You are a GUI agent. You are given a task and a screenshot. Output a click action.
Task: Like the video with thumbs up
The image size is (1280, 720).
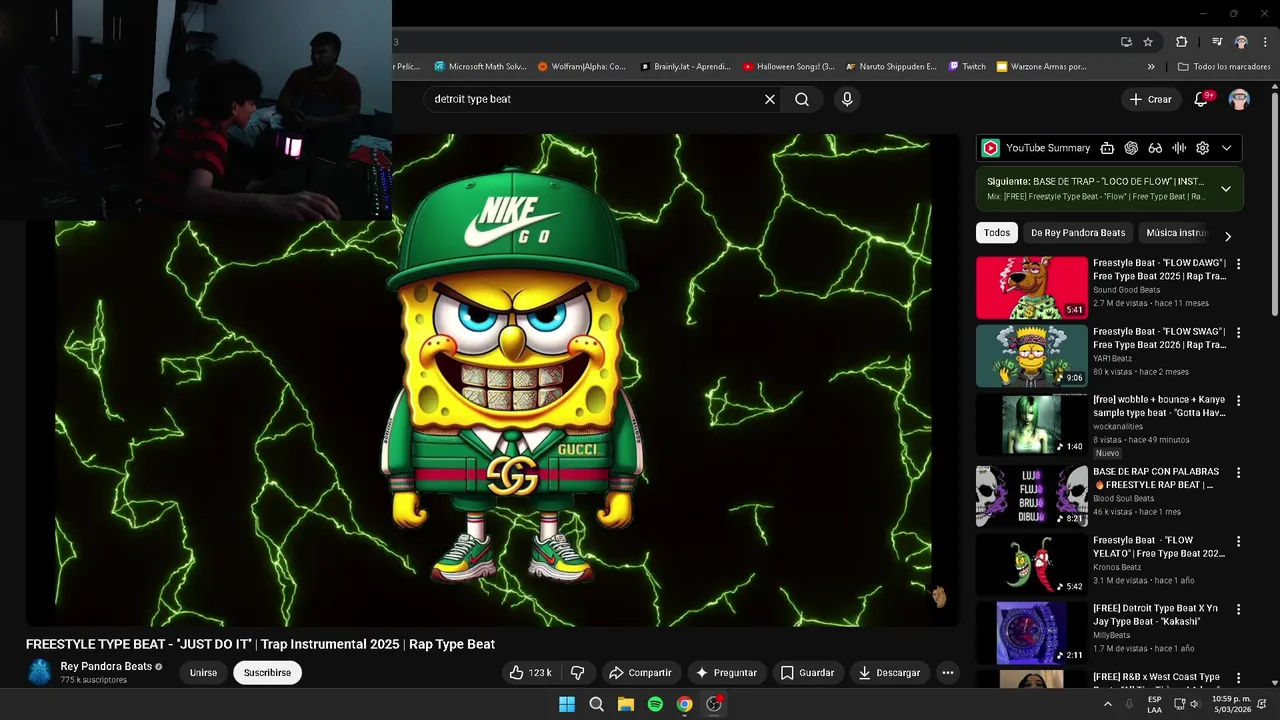point(530,673)
